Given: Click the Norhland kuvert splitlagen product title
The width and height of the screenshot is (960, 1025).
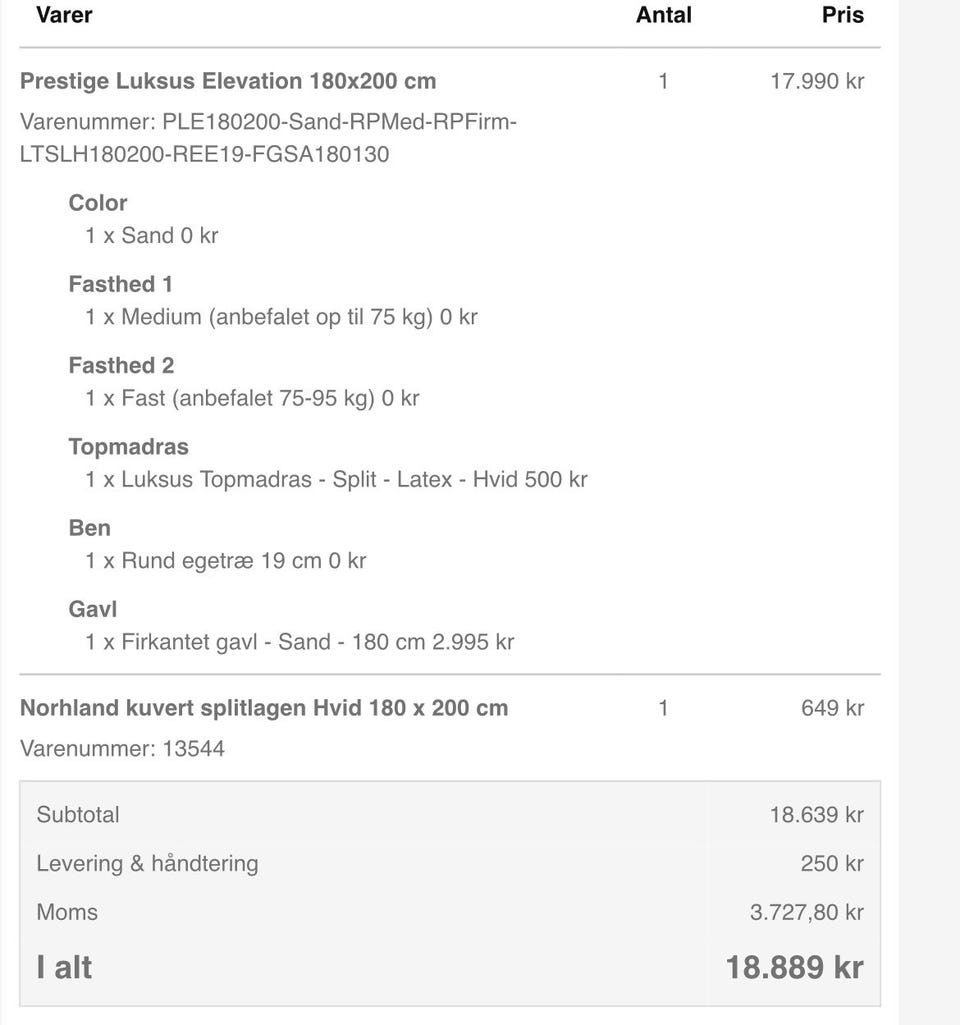Looking at the screenshot, I should click(x=264, y=708).
